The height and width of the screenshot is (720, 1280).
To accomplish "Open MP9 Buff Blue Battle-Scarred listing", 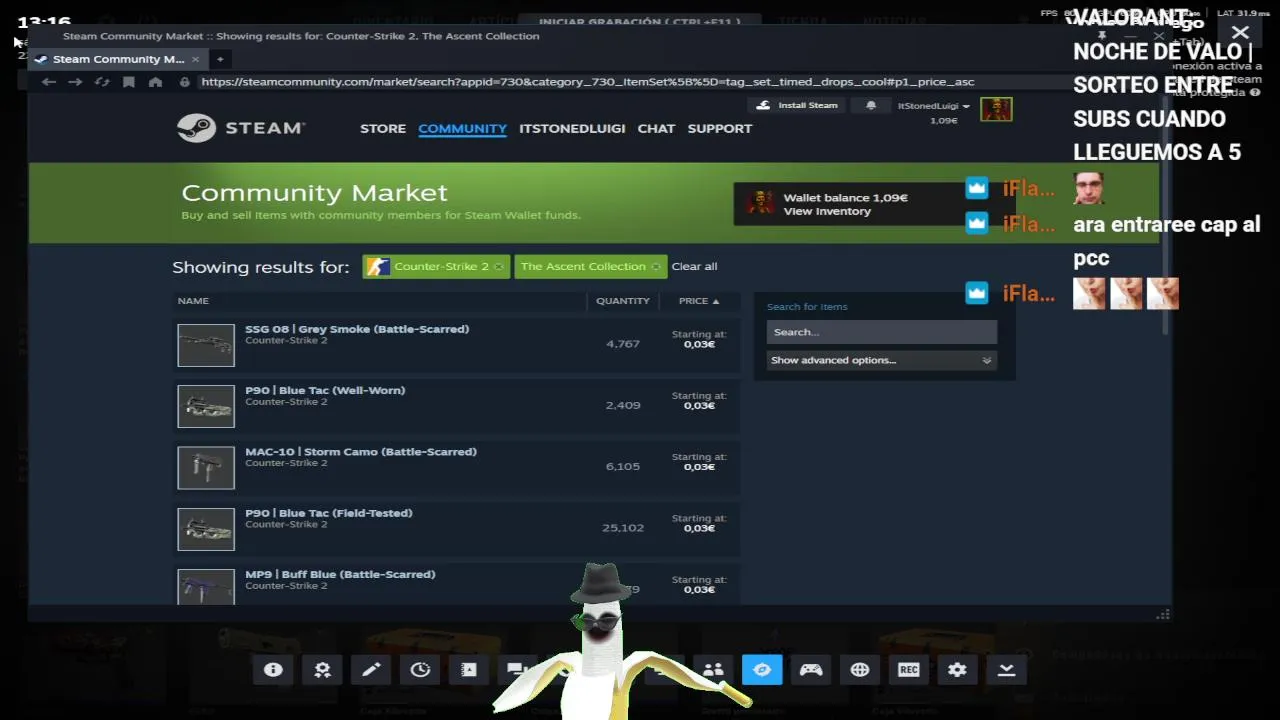I will coord(458,584).
